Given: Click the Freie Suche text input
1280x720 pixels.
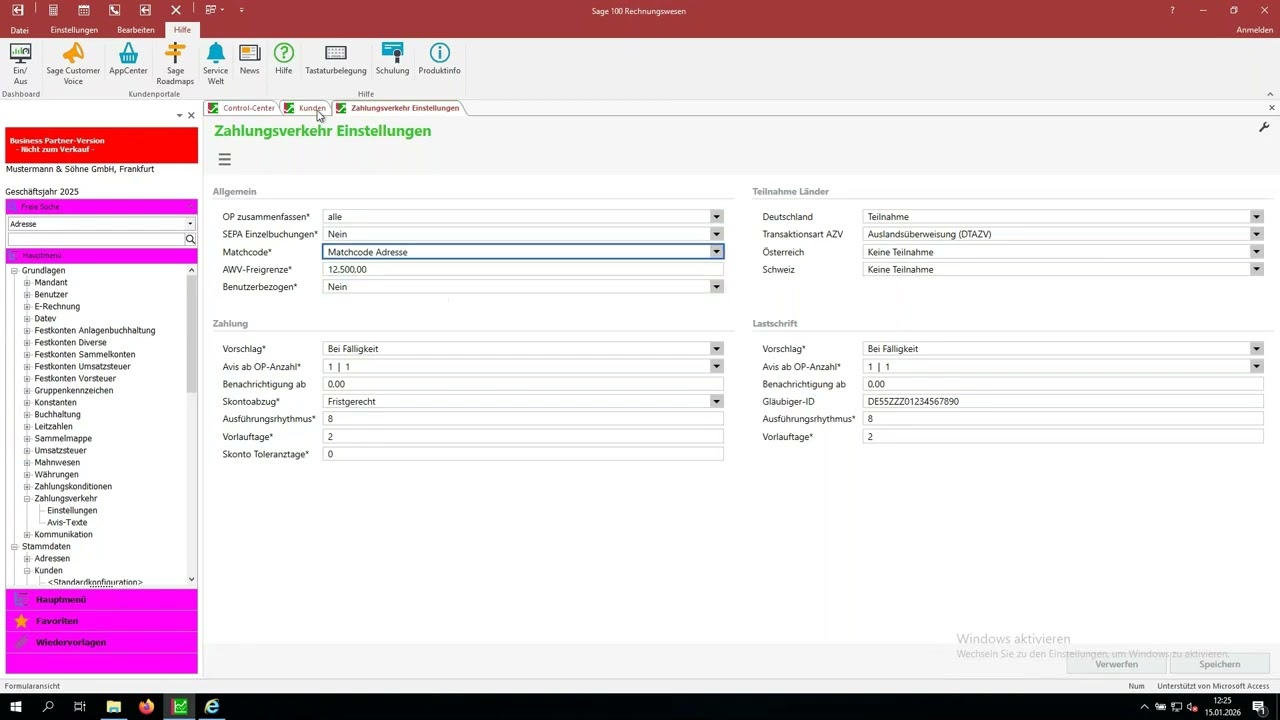Looking at the screenshot, I should point(96,240).
